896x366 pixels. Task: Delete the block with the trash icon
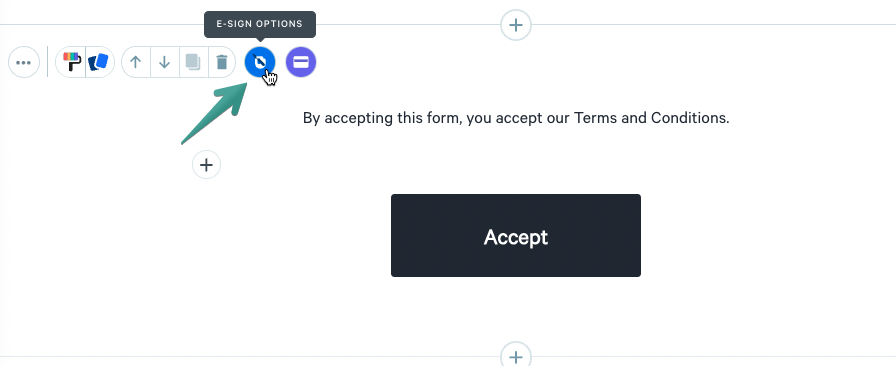click(x=222, y=62)
